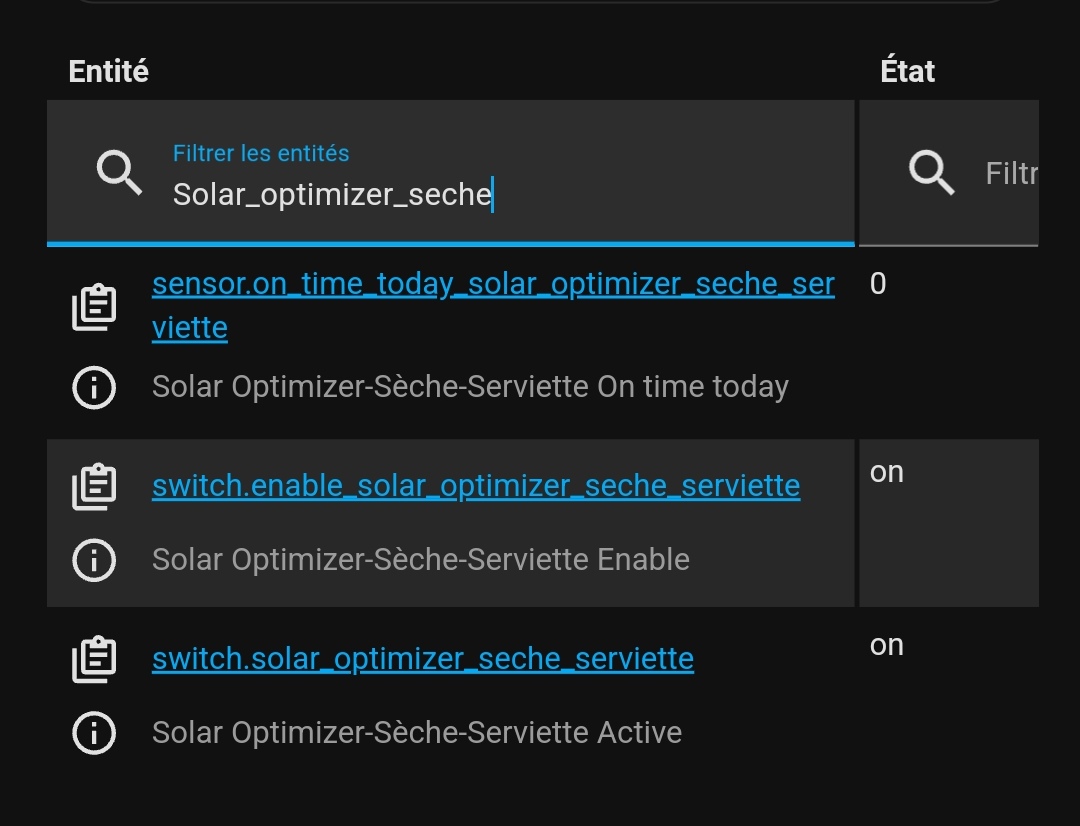This screenshot has height=826, width=1080.
Task: Select the 'on' state of the Enable switch
Action: coord(886,473)
